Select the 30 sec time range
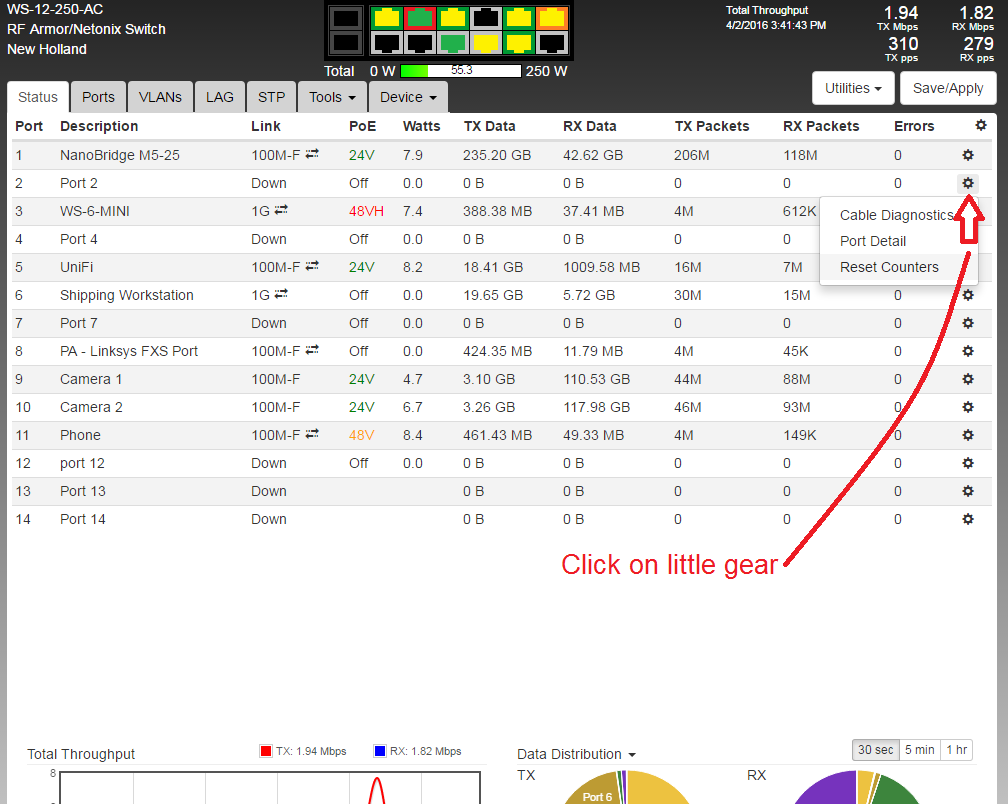 (x=874, y=750)
